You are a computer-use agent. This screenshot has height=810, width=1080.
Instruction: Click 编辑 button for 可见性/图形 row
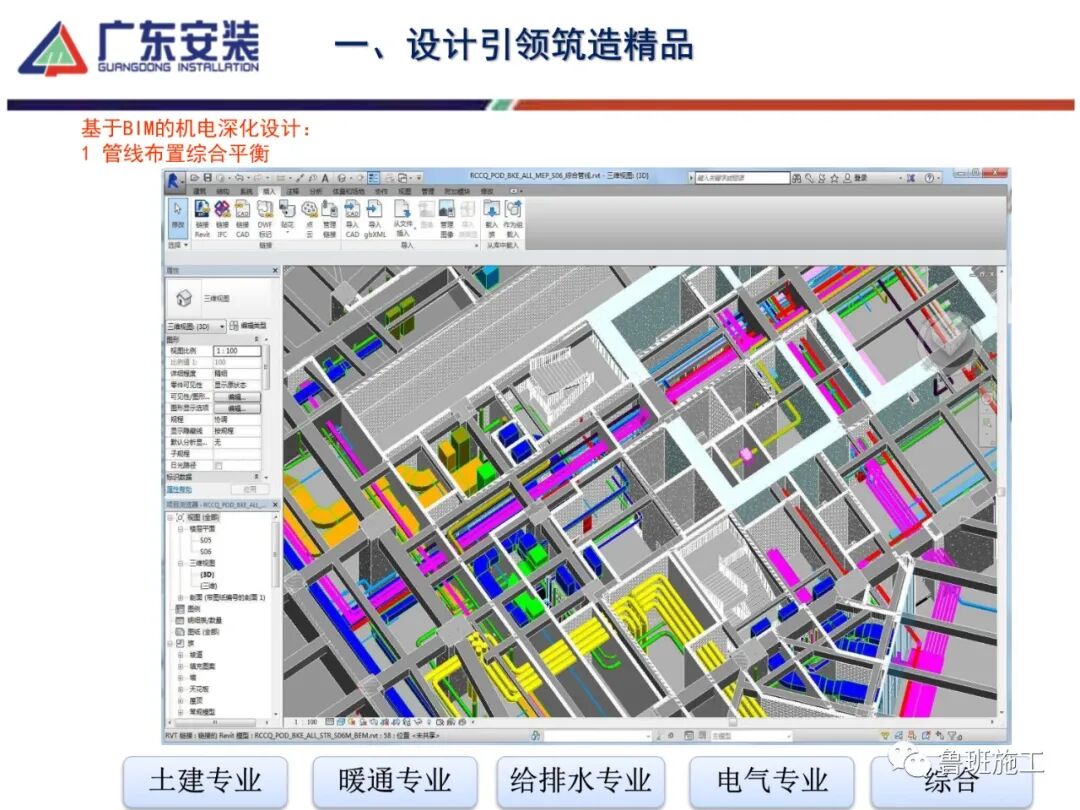[x=237, y=397]
